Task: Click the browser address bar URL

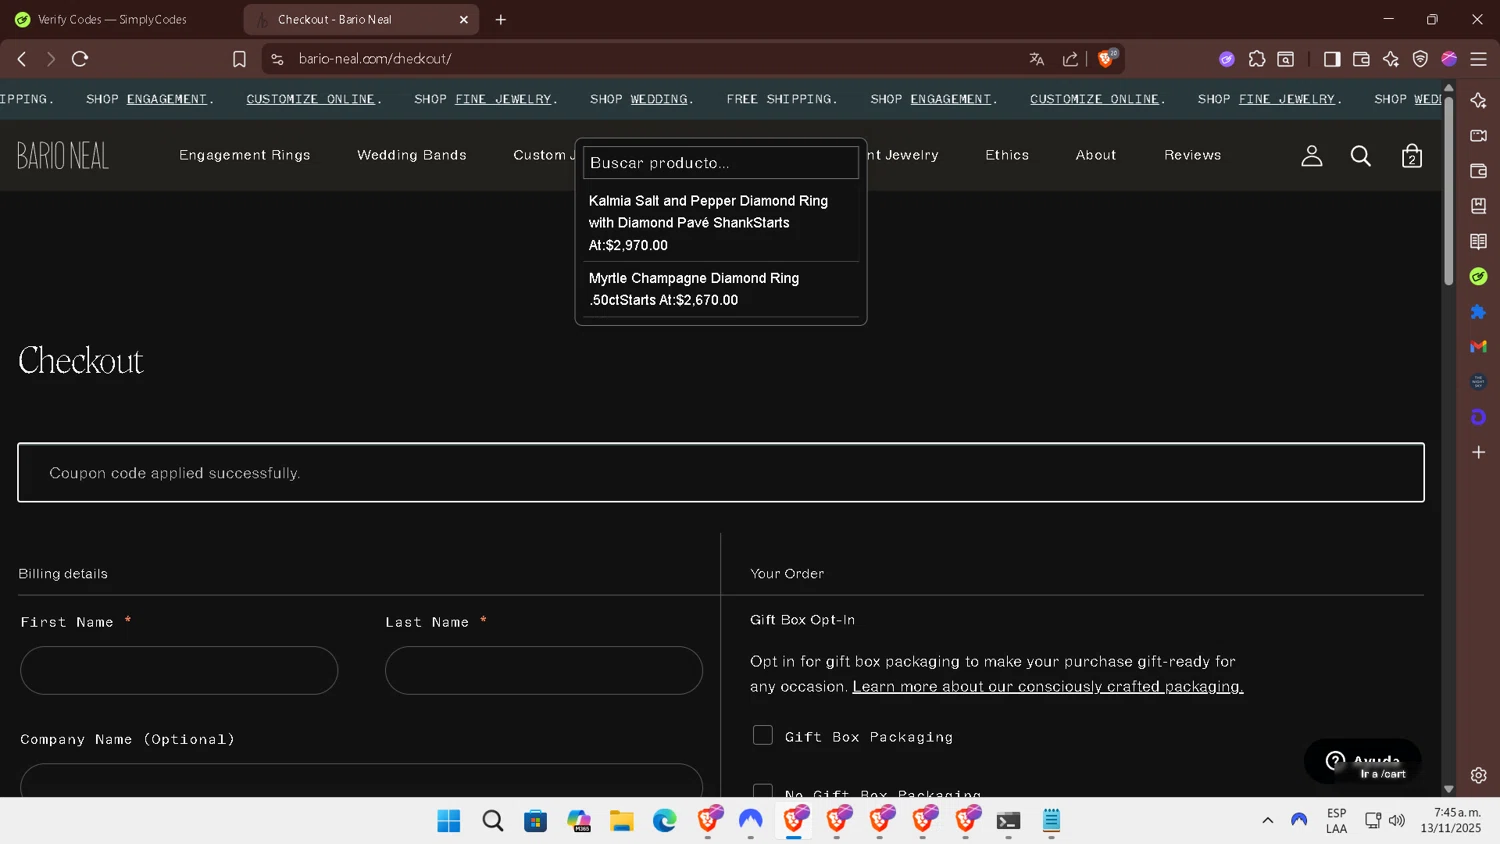Action: pyautogui.click(x=375, y=59)
